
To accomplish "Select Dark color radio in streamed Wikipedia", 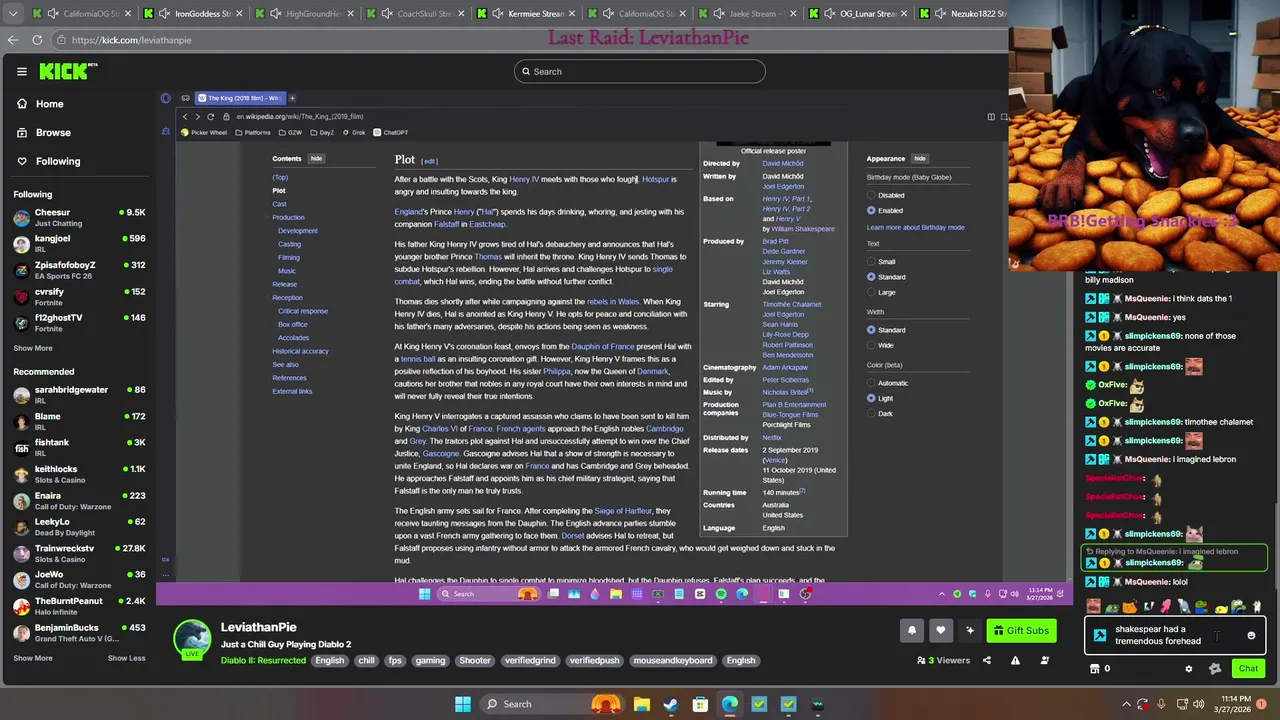I will pos(871,413).
